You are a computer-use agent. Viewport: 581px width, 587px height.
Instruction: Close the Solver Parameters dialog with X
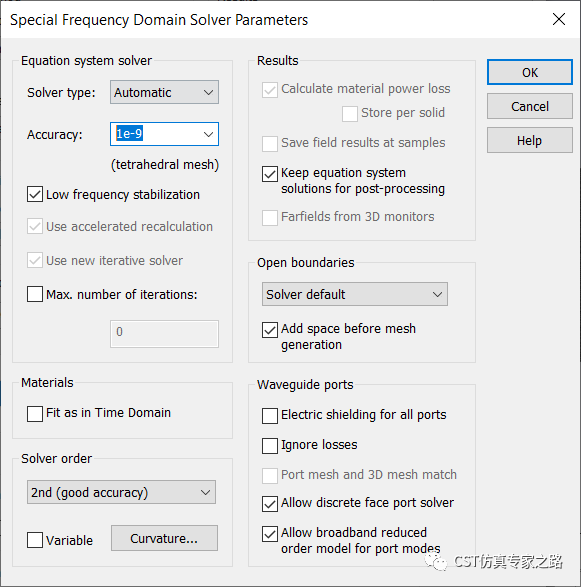(559, 19)
